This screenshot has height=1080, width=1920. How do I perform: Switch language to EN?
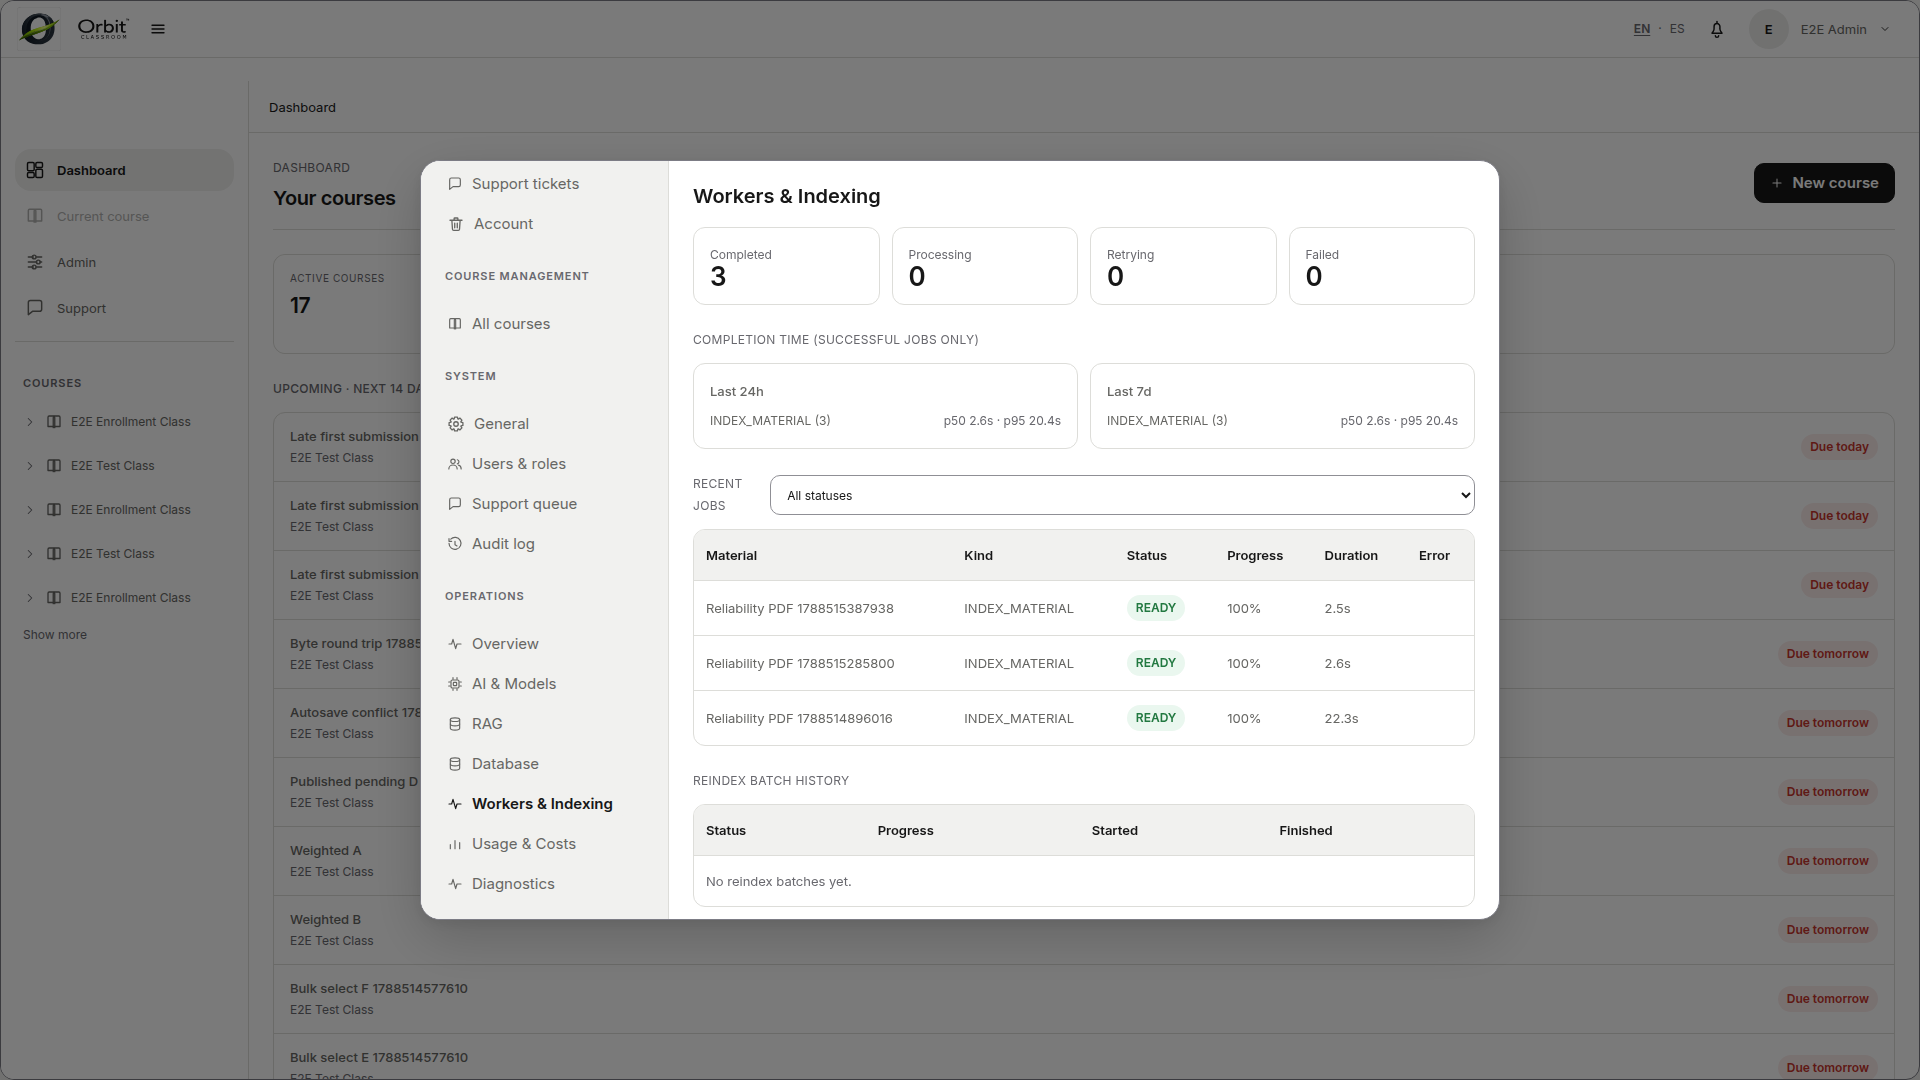pos(1642,29)
